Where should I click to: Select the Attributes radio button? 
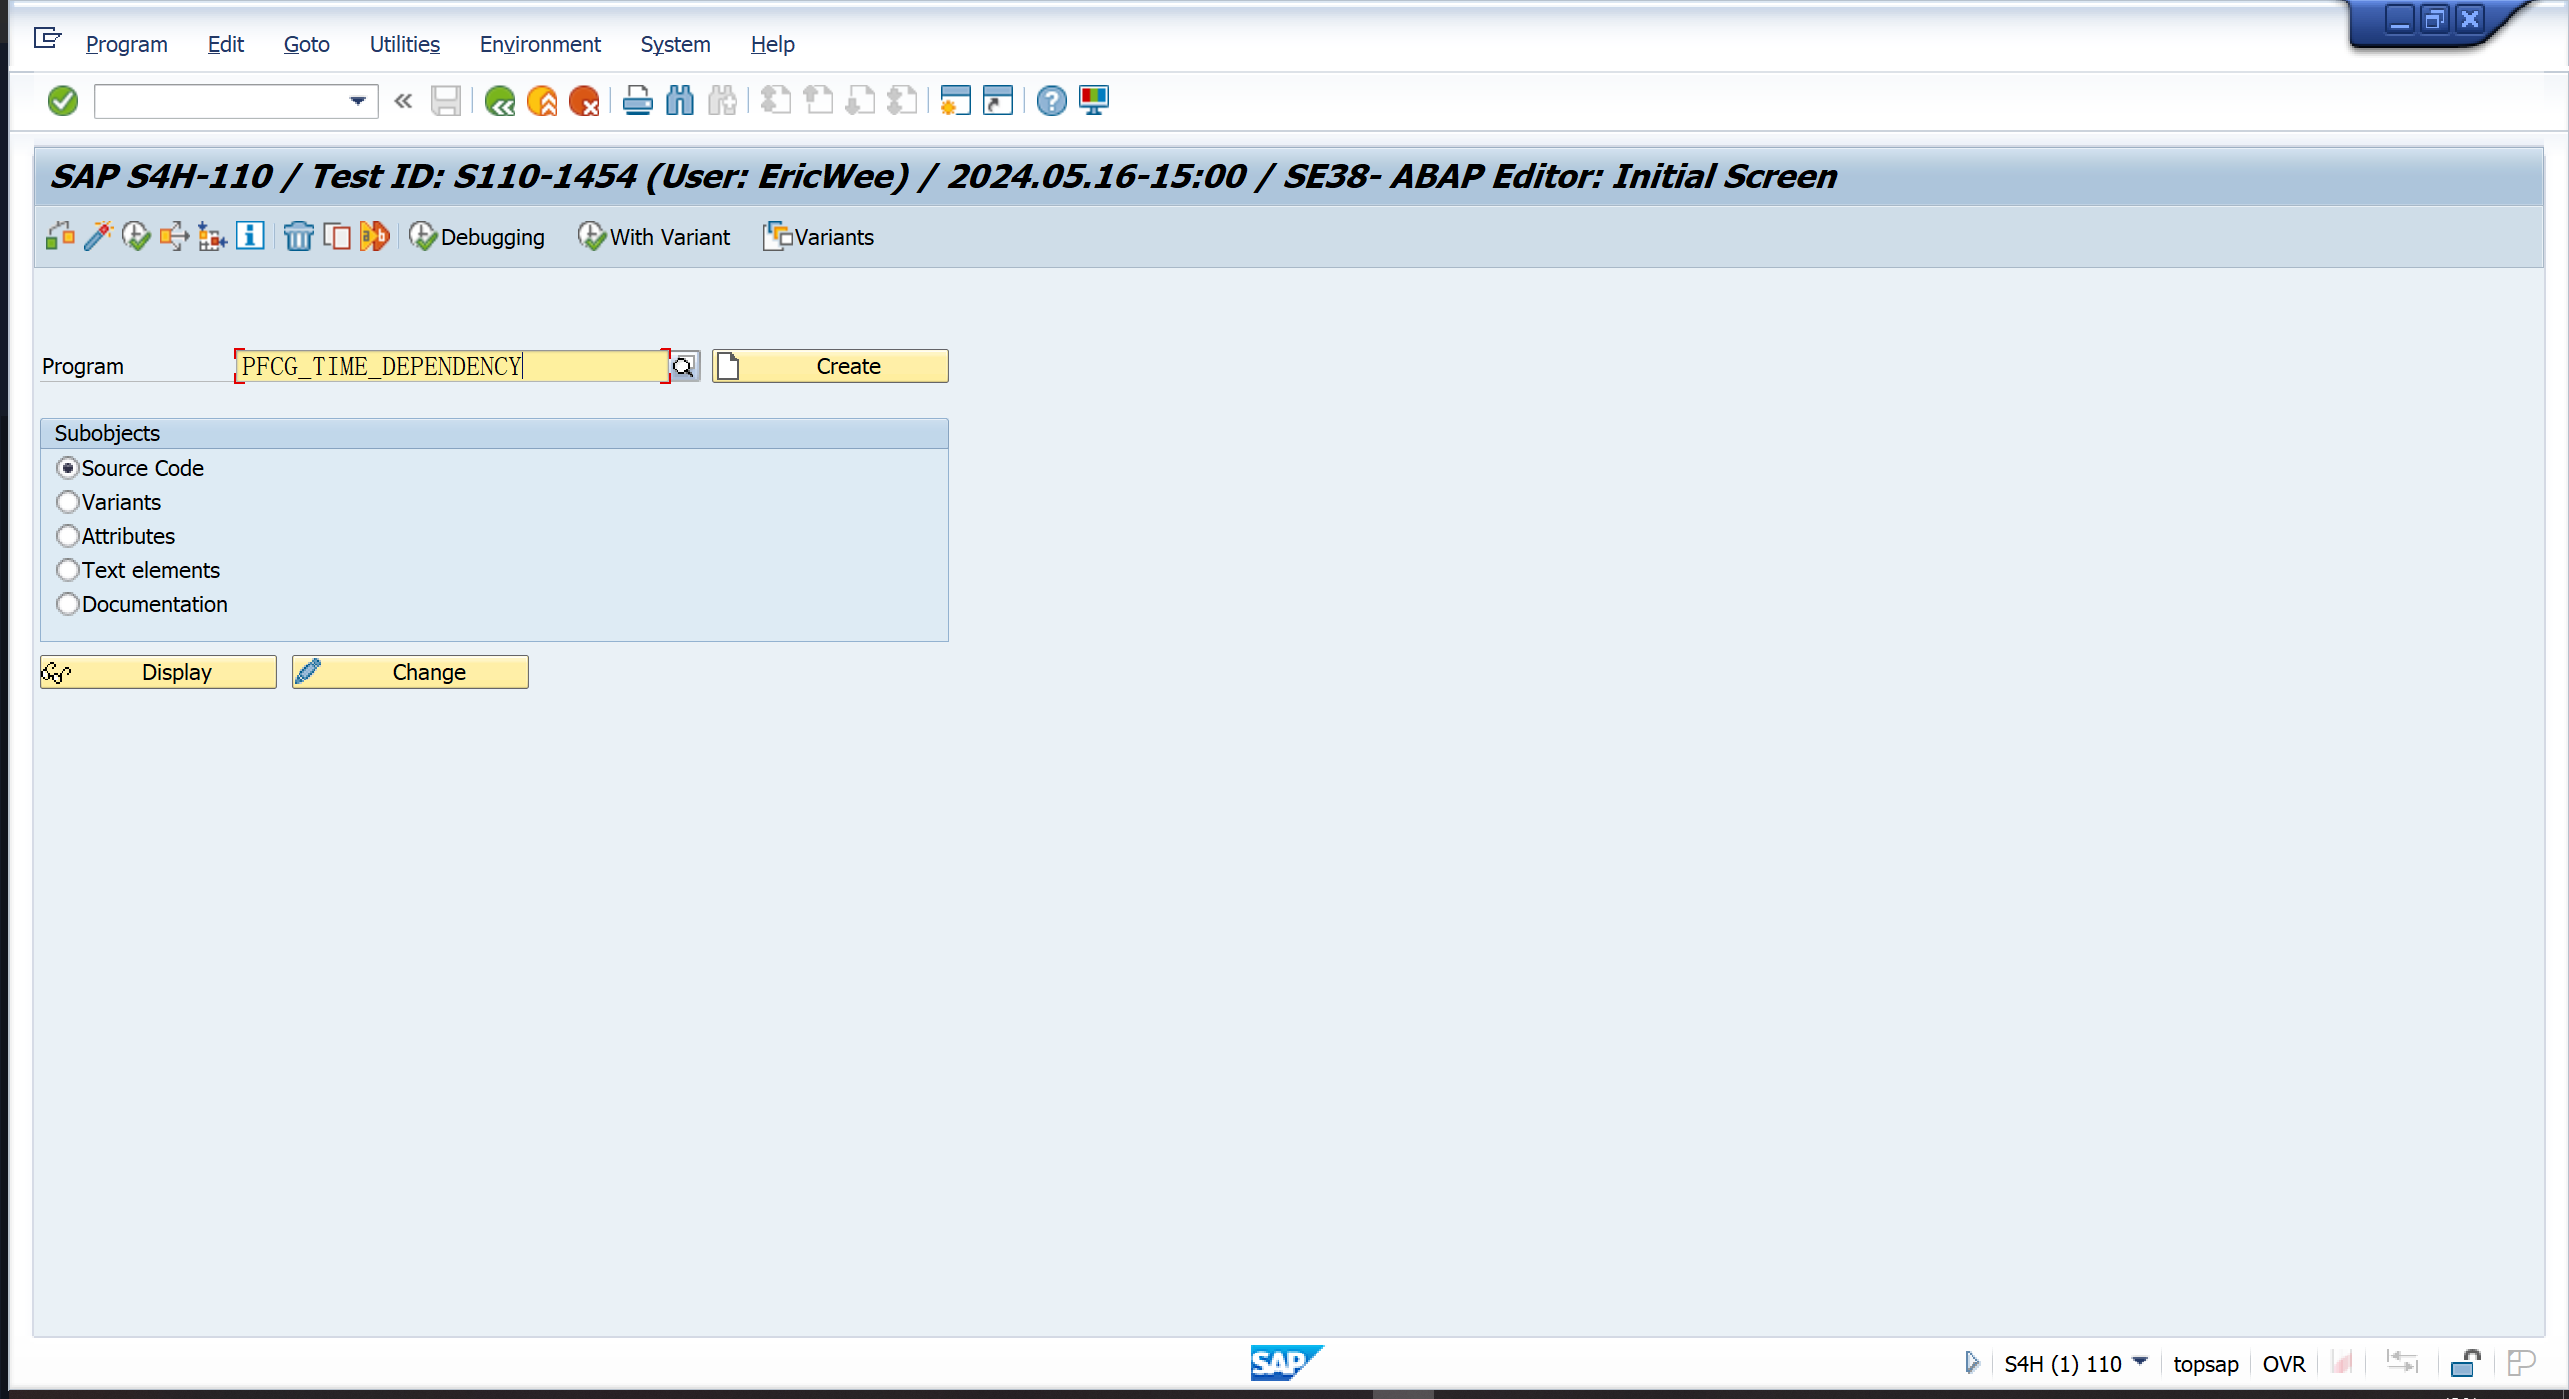point(68,536)
